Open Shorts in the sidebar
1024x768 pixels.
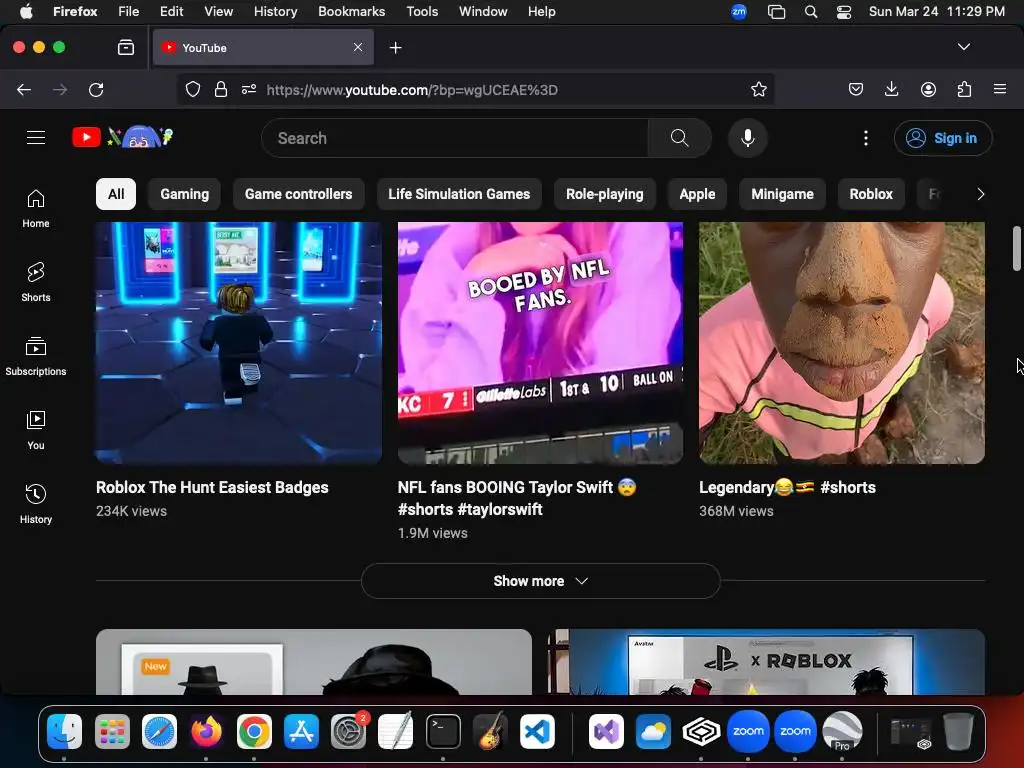point(36,282)
